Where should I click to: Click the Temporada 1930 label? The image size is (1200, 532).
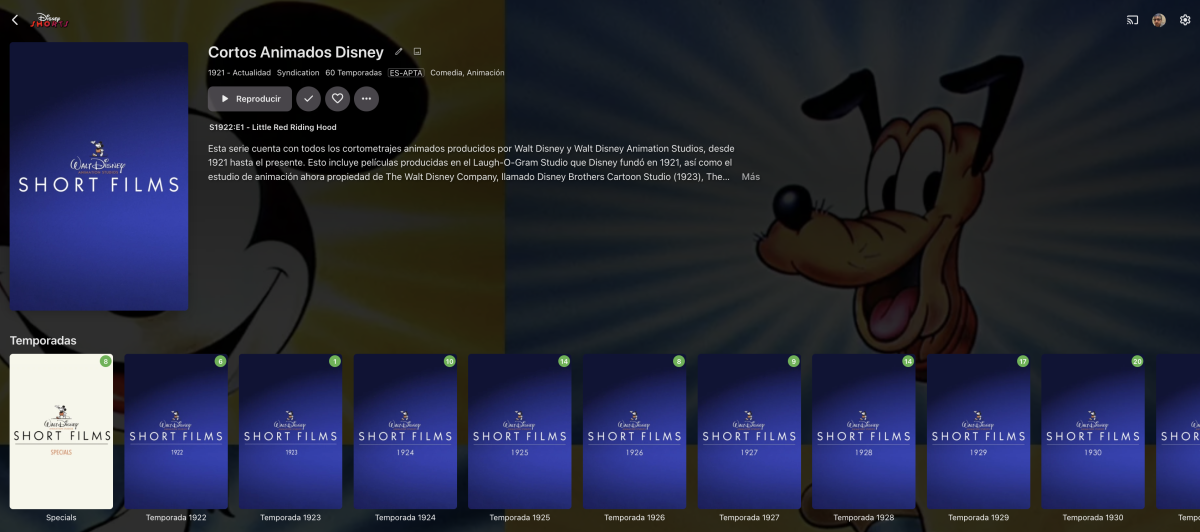1093,518
